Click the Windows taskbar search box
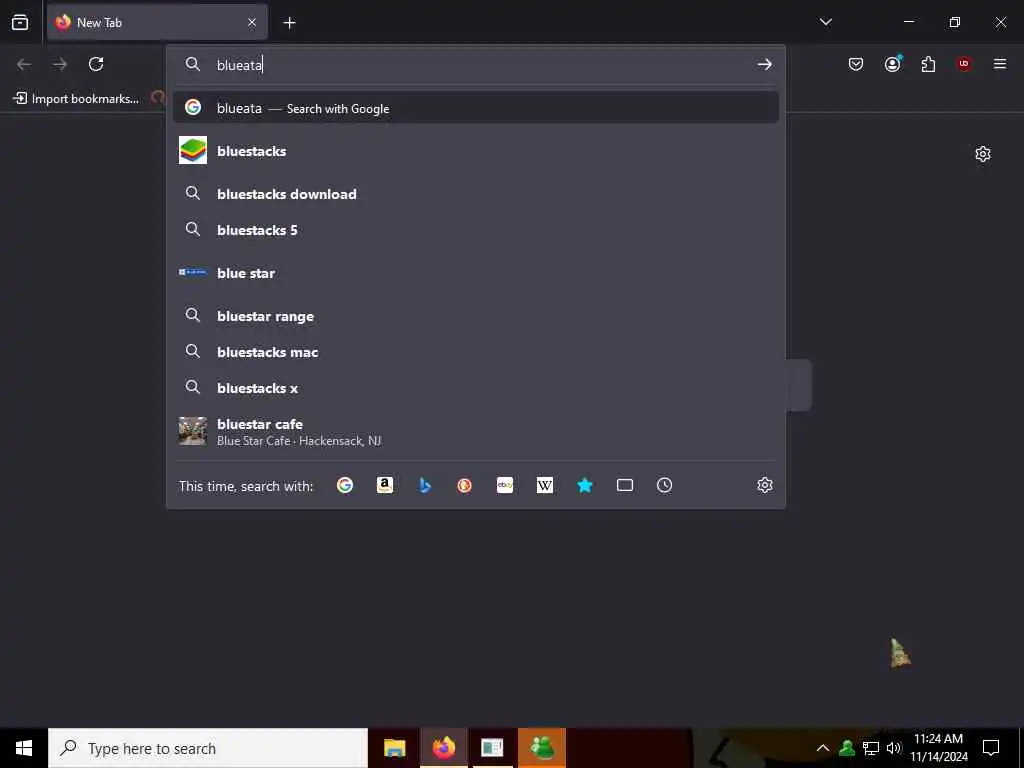 [208, 748]
